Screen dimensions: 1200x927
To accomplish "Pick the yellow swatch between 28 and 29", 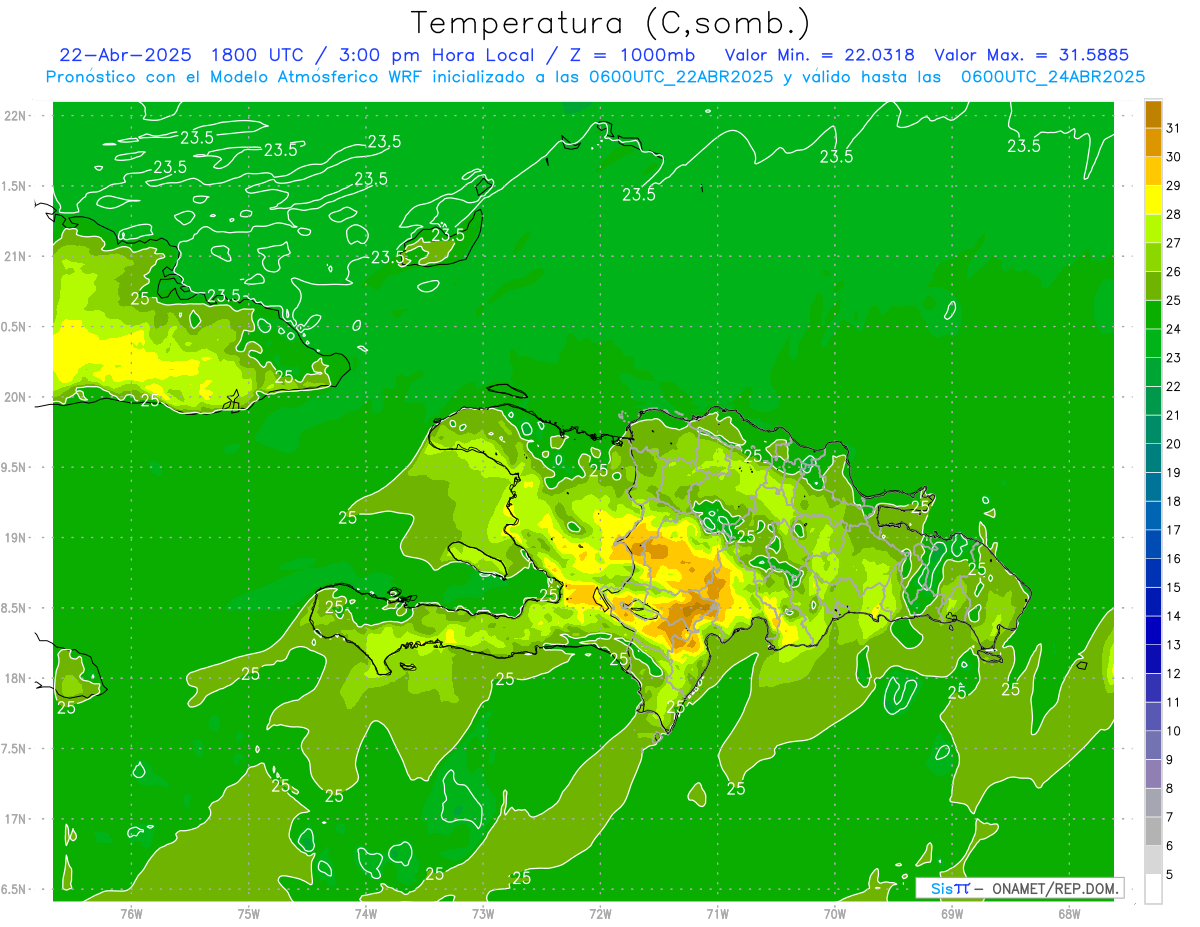I will point(1153,200).
